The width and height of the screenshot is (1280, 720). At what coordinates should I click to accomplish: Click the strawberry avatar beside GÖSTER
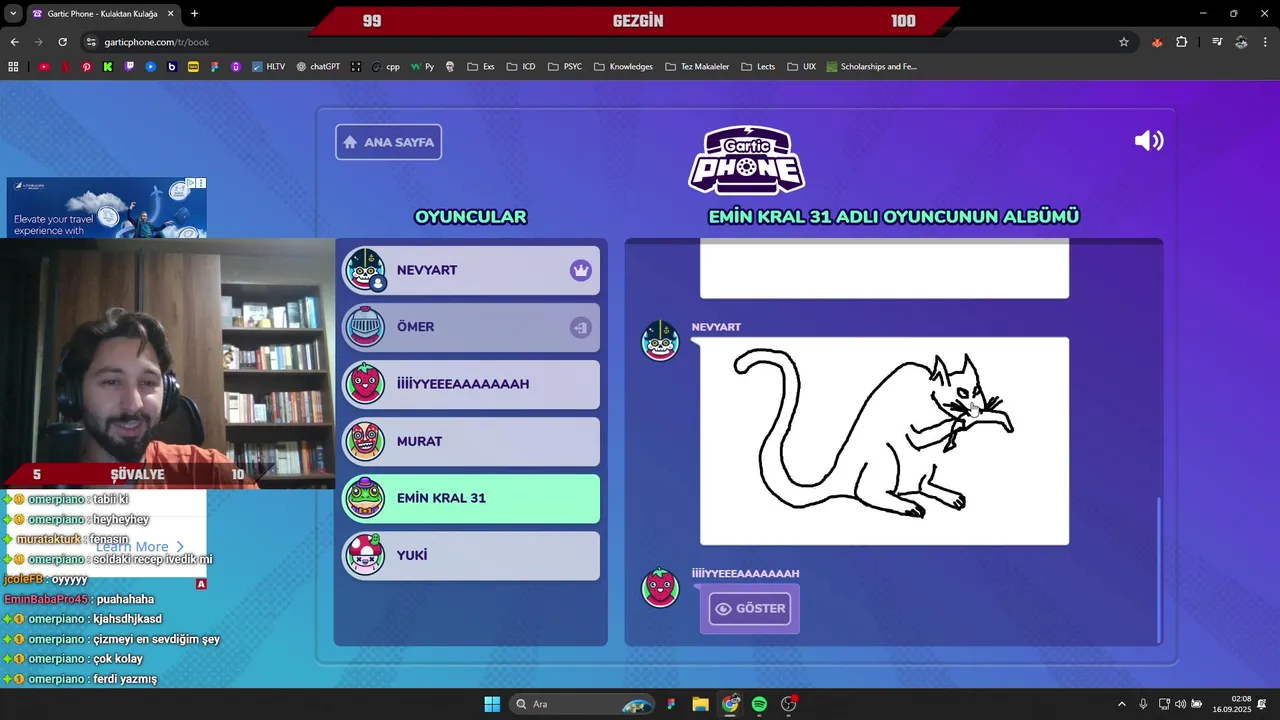click(x=660, y=588)
